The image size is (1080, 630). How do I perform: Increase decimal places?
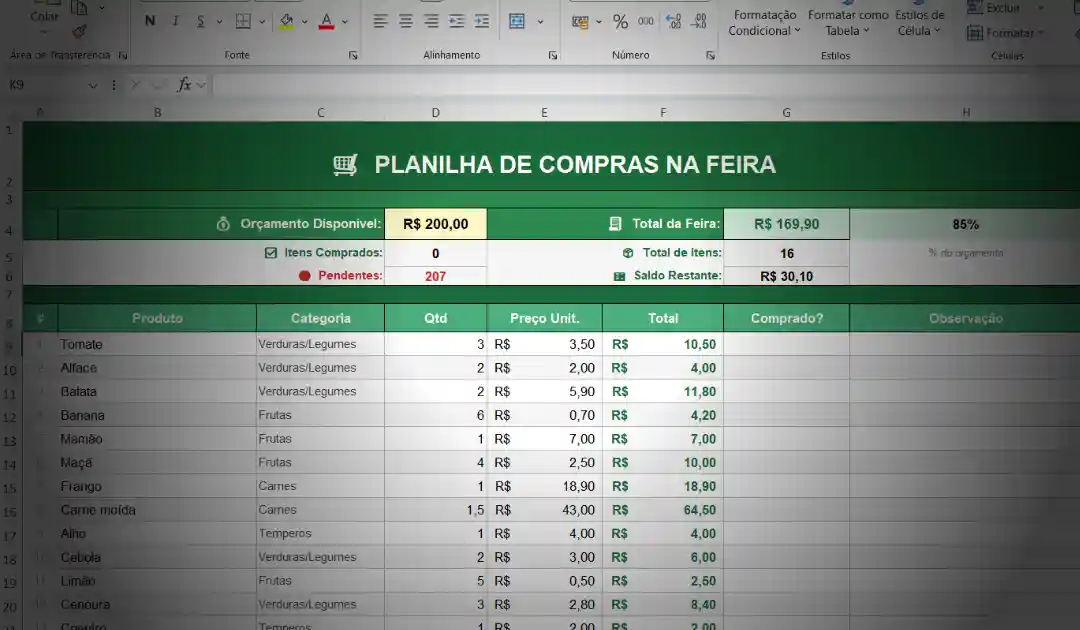point(674,22)
